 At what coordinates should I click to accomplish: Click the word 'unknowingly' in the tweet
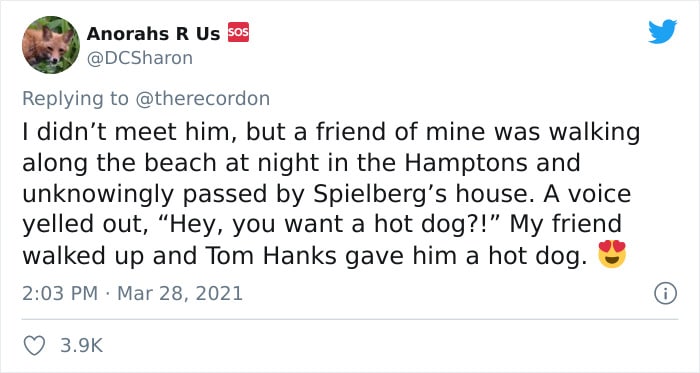tap(100, 195)
